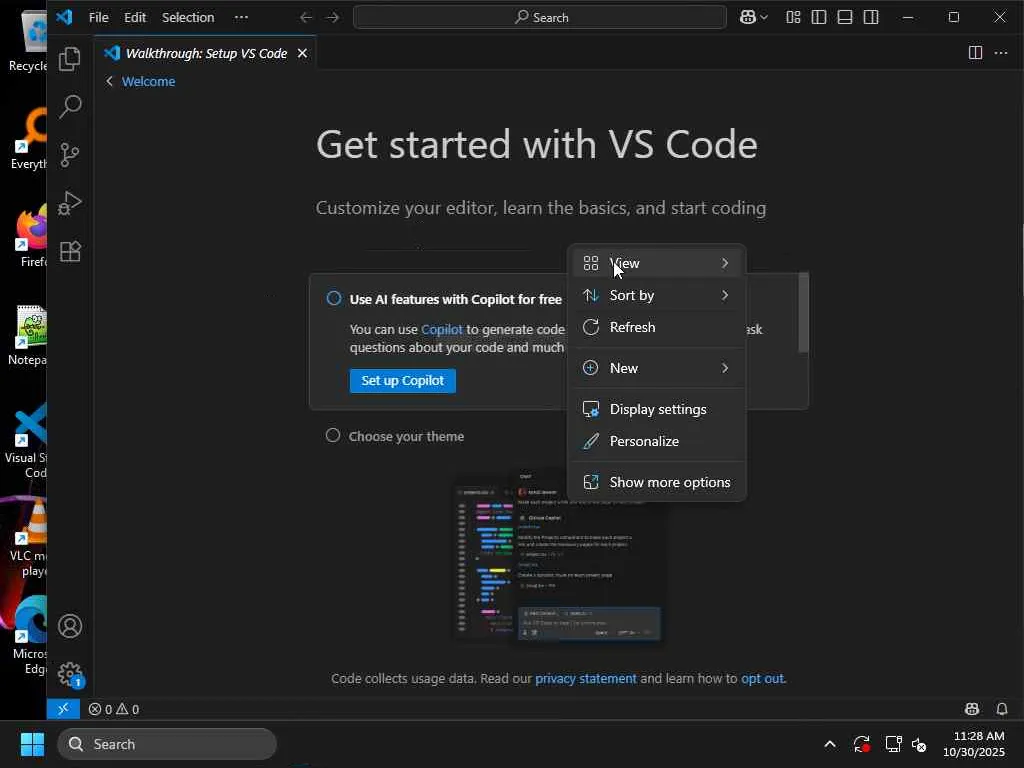Screen dimensions: 1024x768
Task: Select the Microsoft Edge desktop shortcut
Action: click(x=29, y=637)
